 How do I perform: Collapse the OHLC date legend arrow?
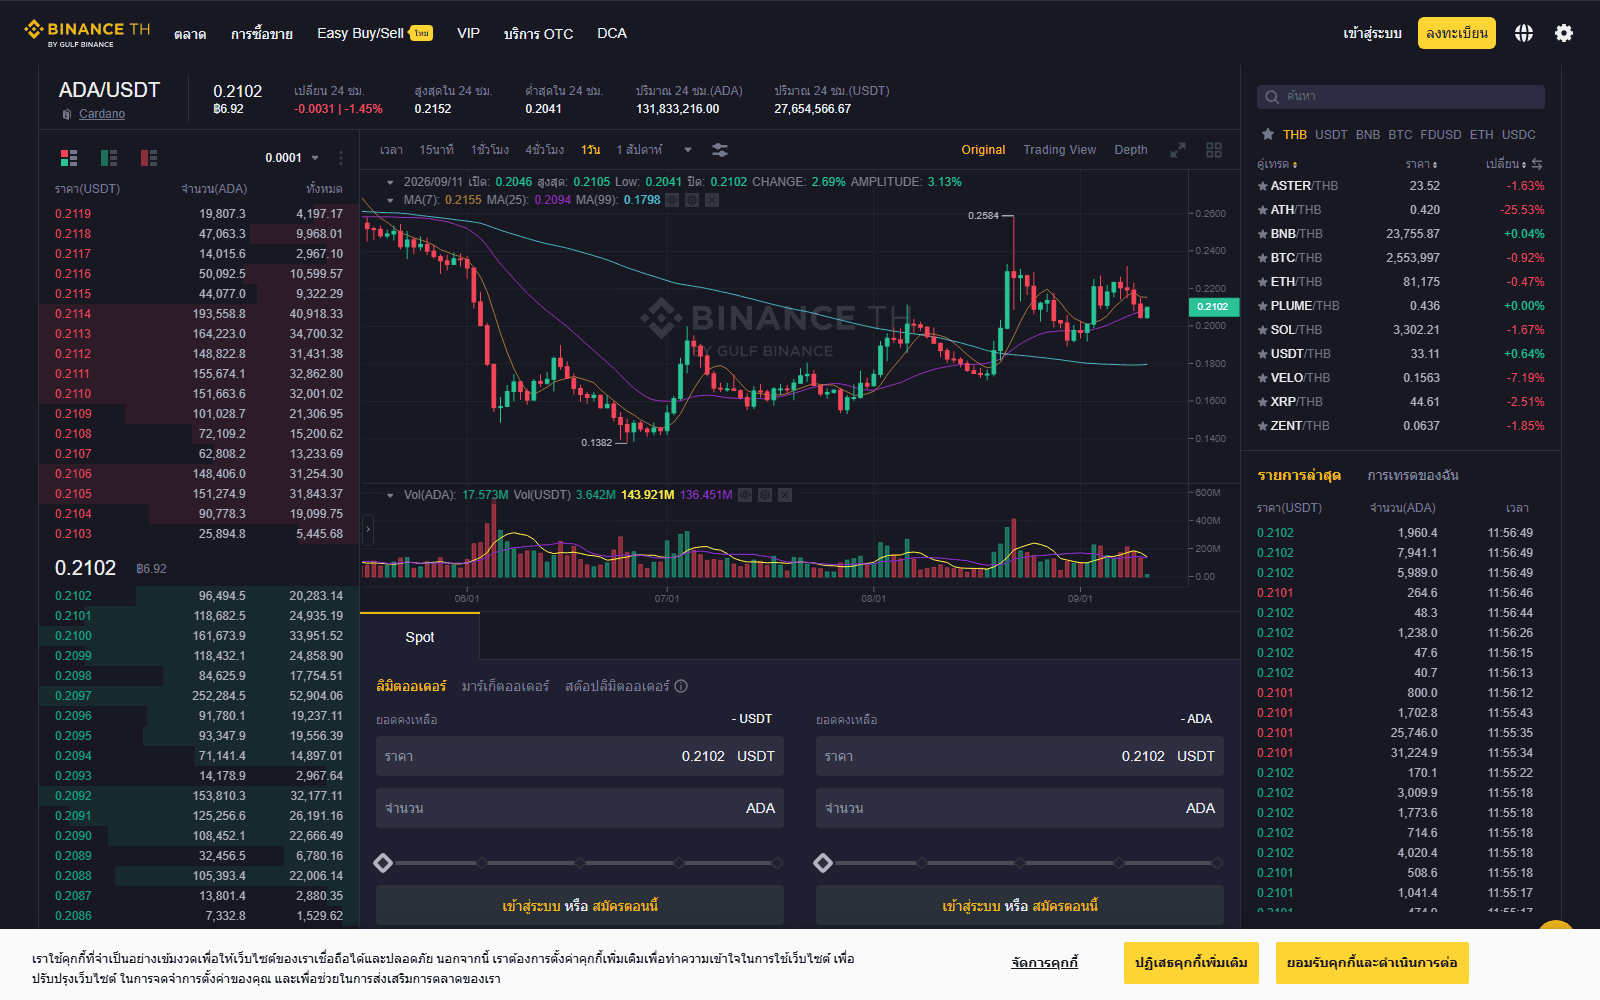(x=390, y=182)
